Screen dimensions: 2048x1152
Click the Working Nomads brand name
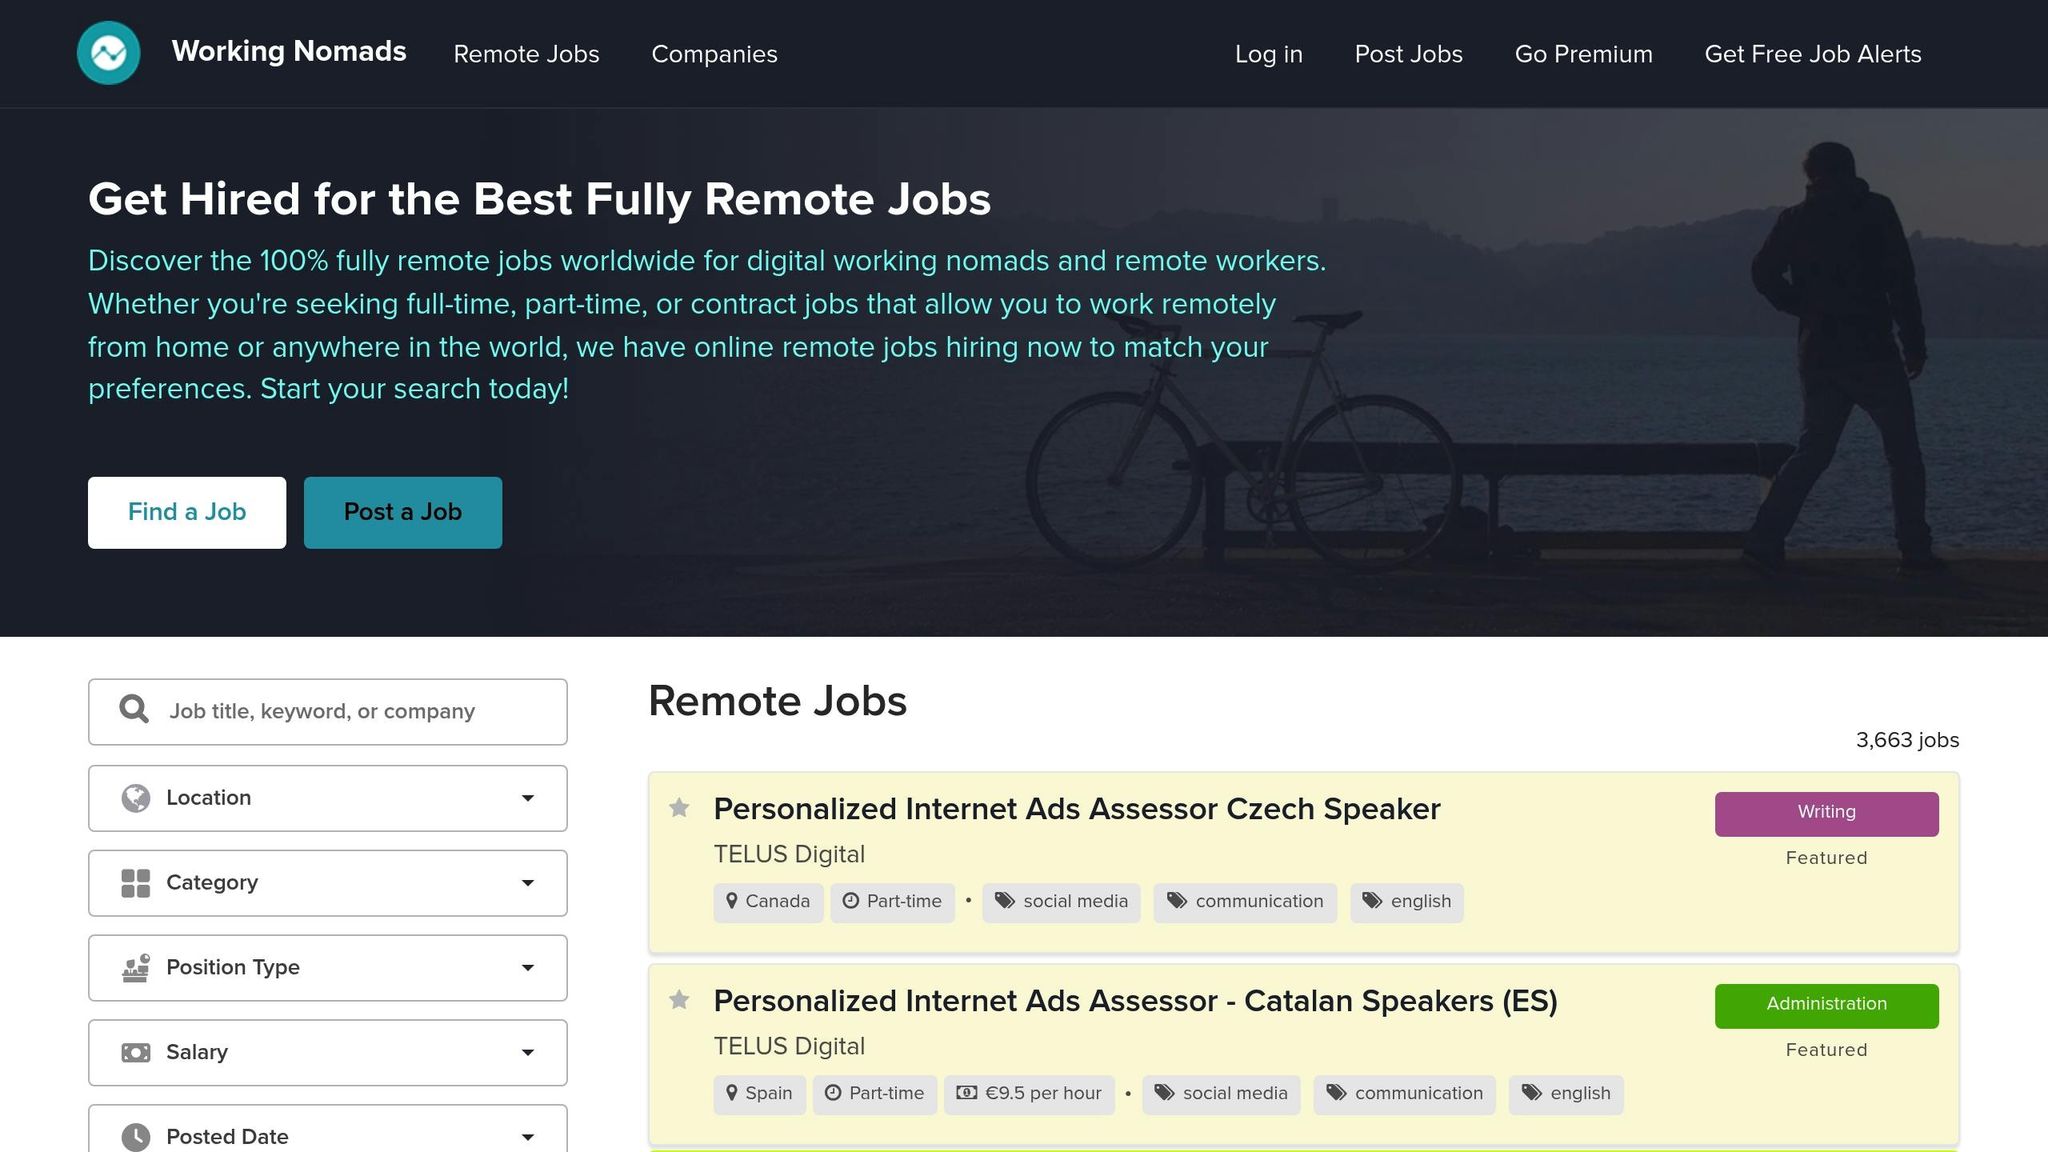point(289,51)
